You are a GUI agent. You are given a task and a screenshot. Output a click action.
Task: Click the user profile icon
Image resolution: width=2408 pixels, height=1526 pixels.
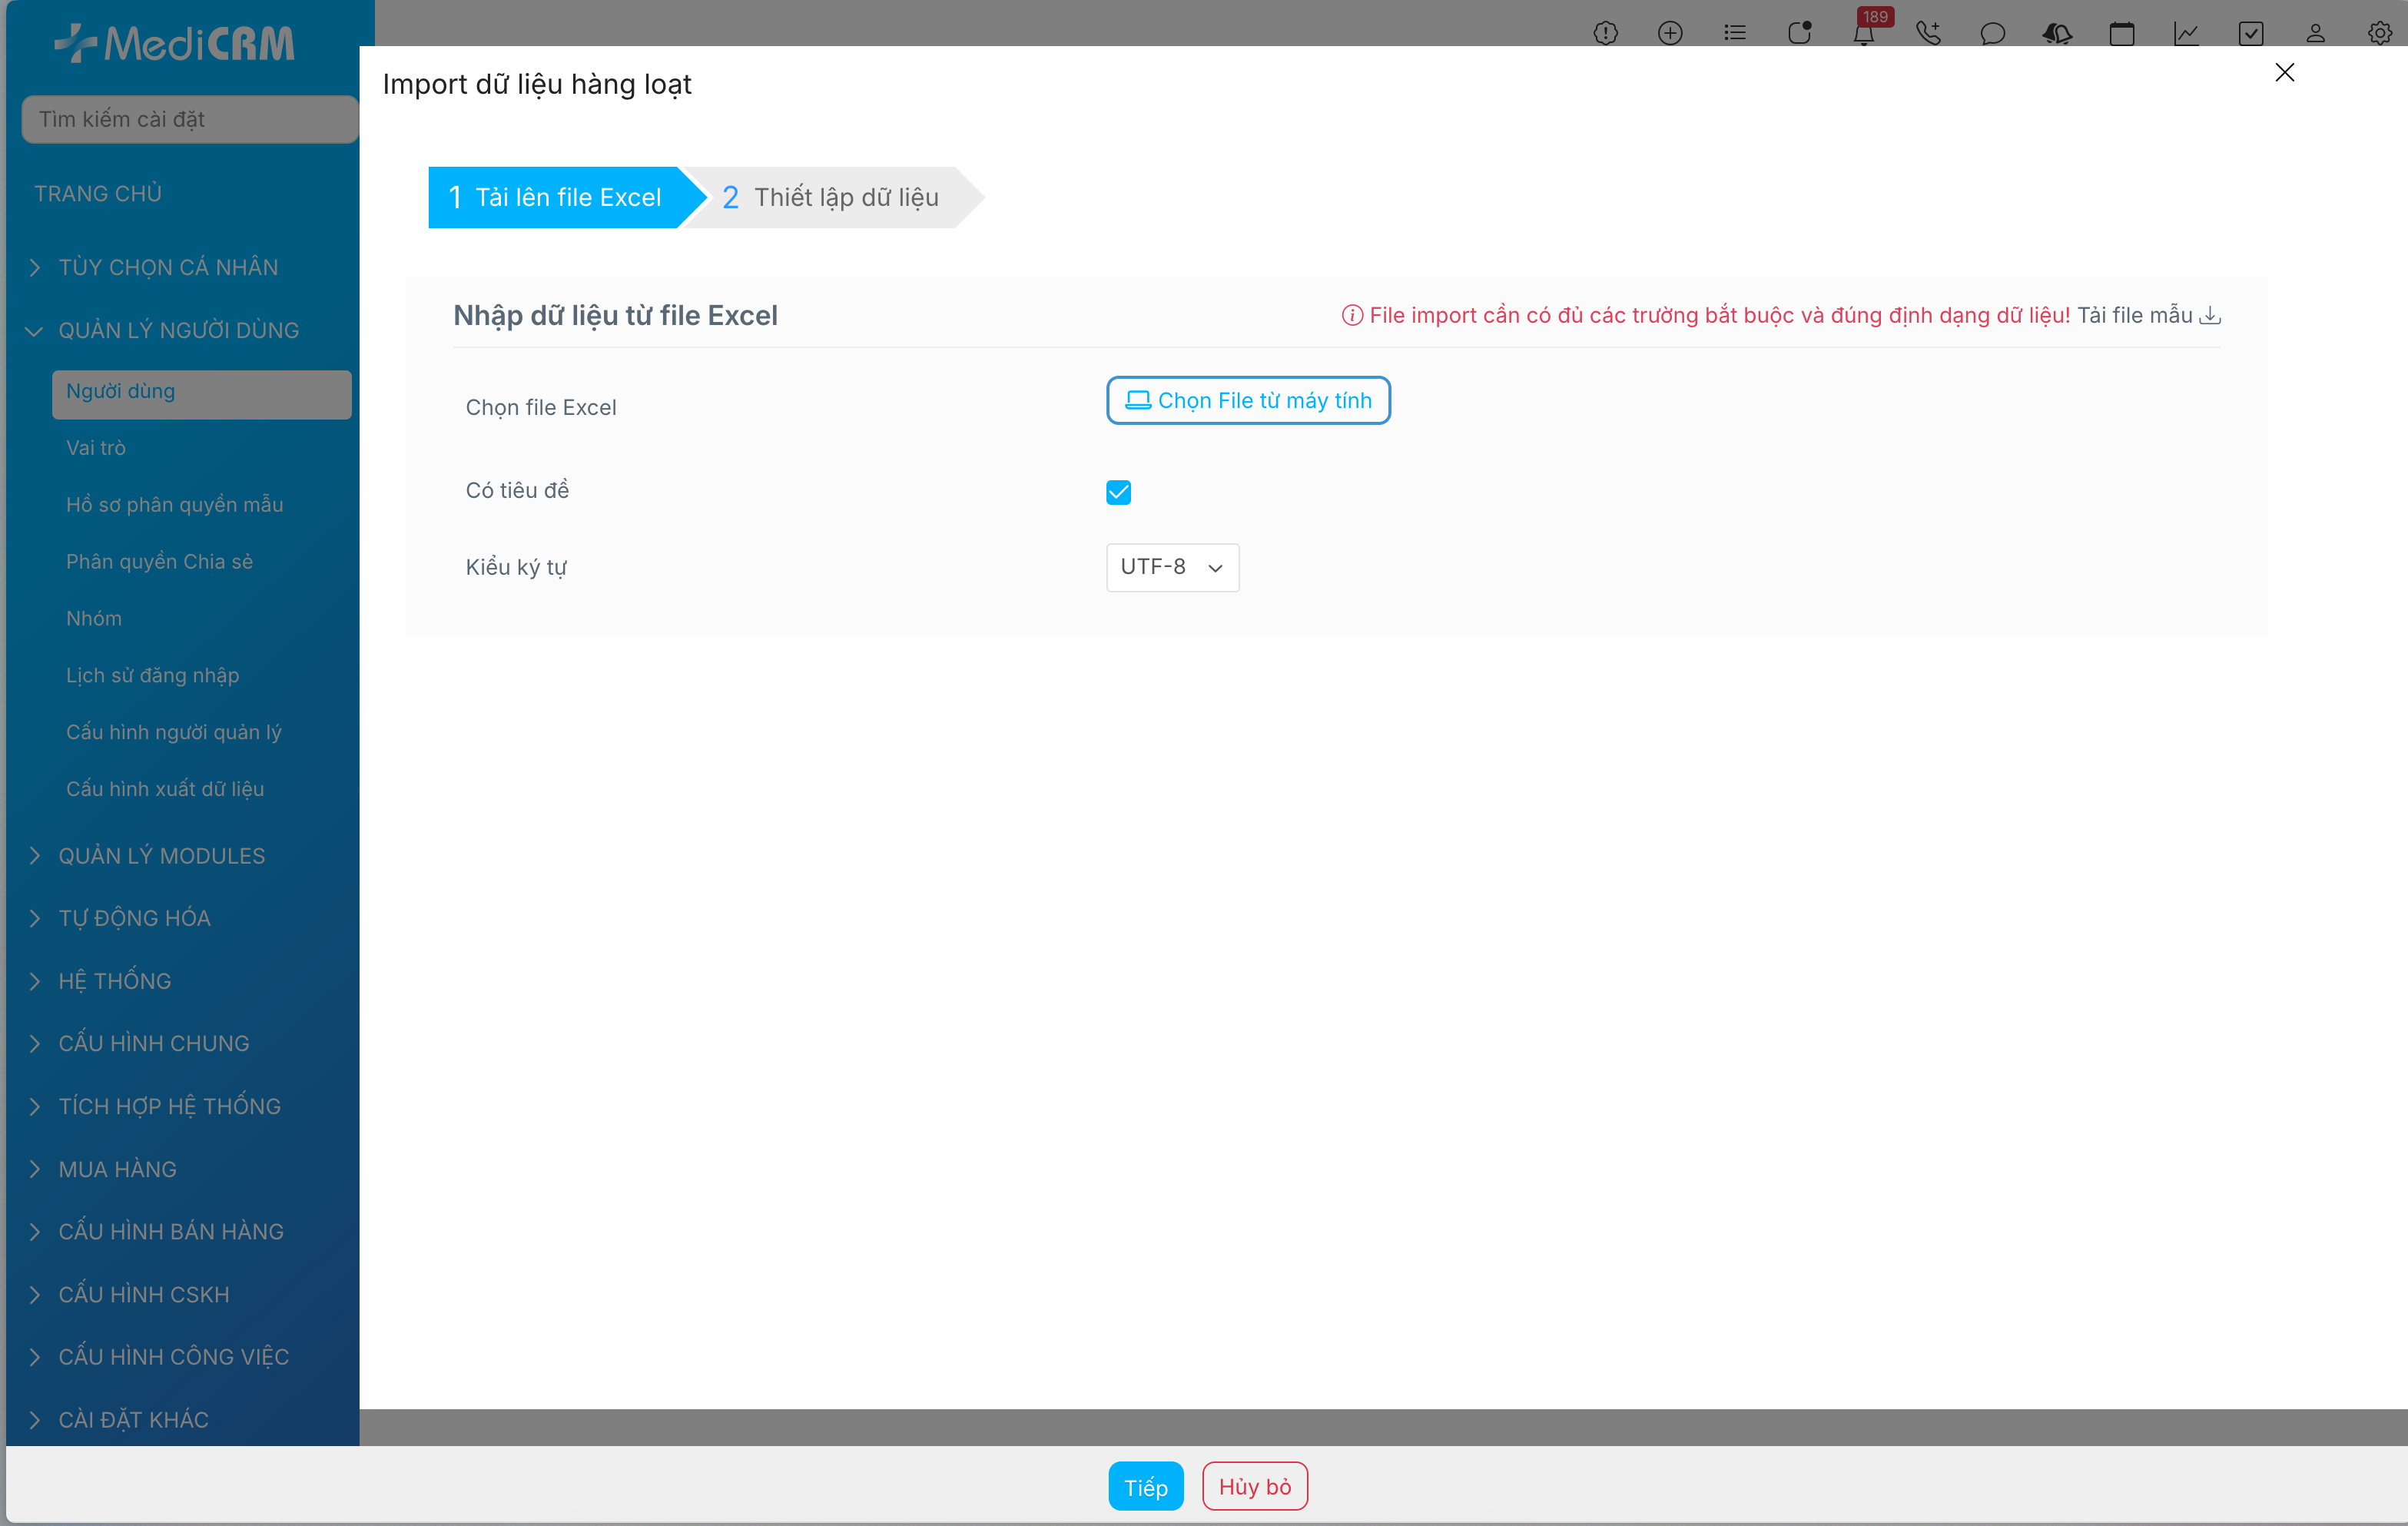pyautogui.click(x=2315, y=34)
